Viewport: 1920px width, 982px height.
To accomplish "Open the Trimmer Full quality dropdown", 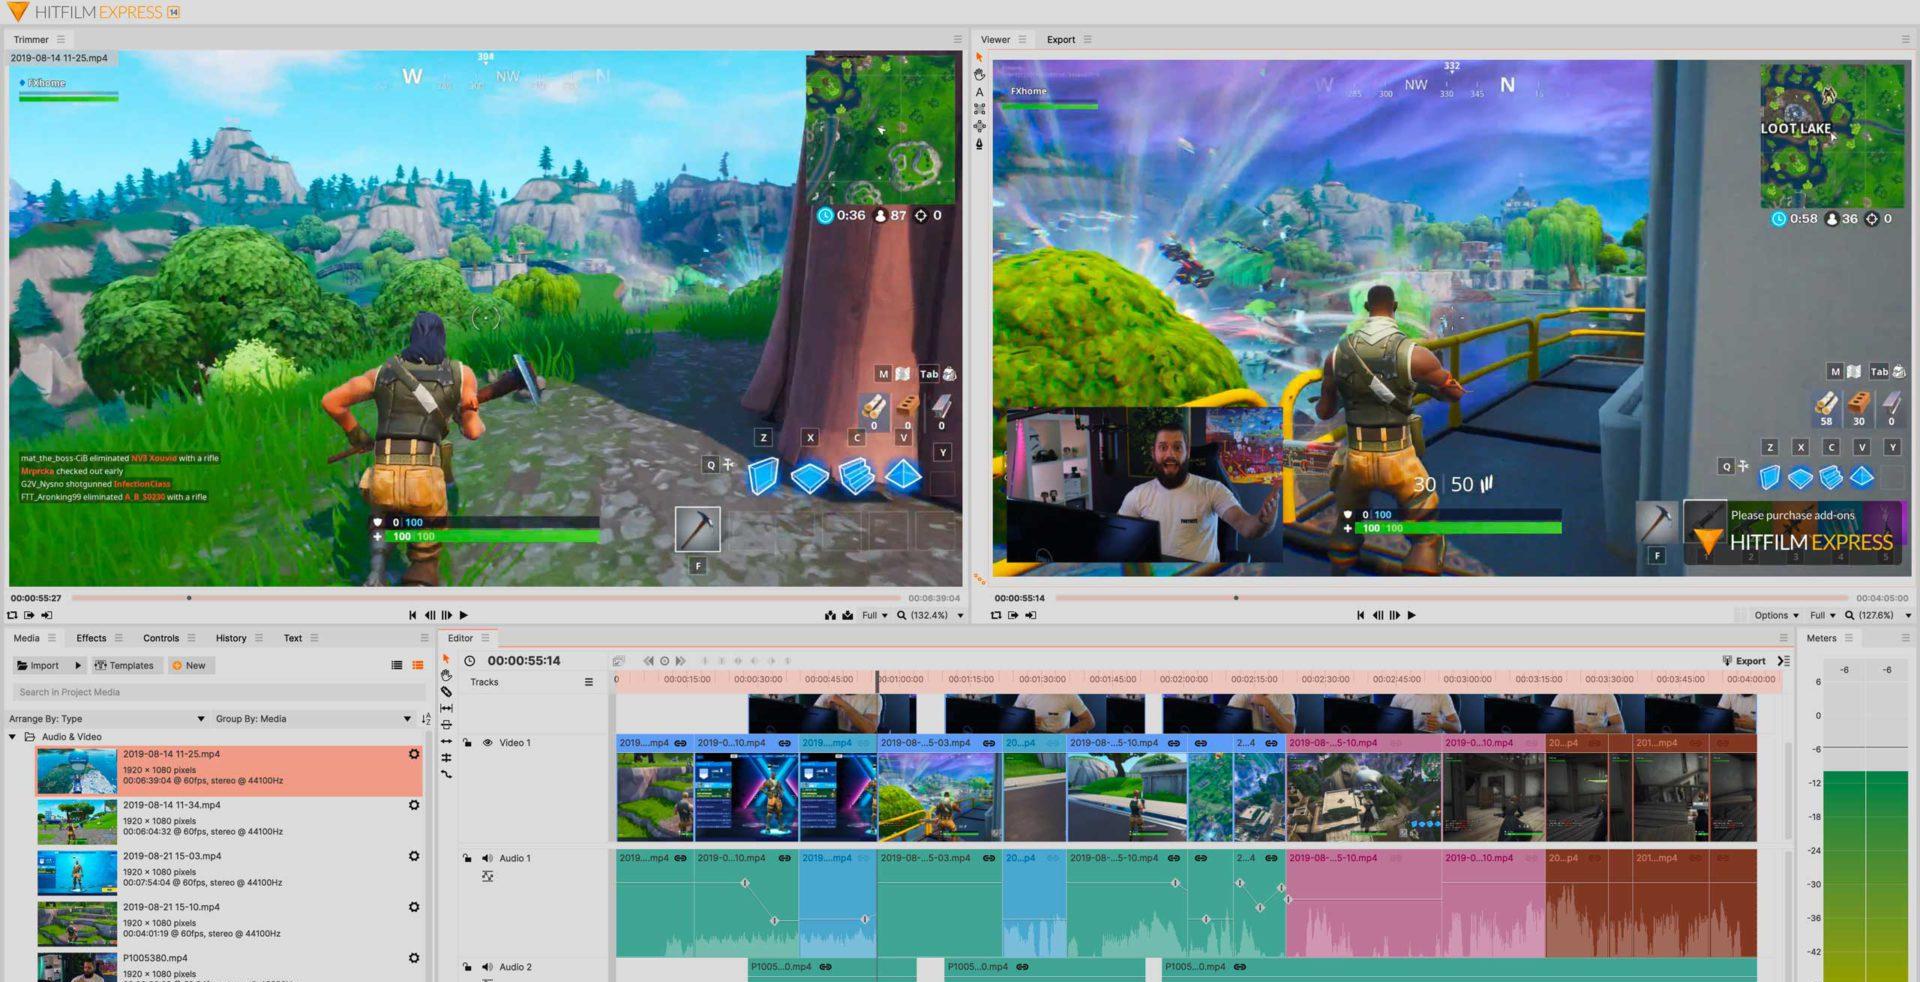I will tap(875, 615).
